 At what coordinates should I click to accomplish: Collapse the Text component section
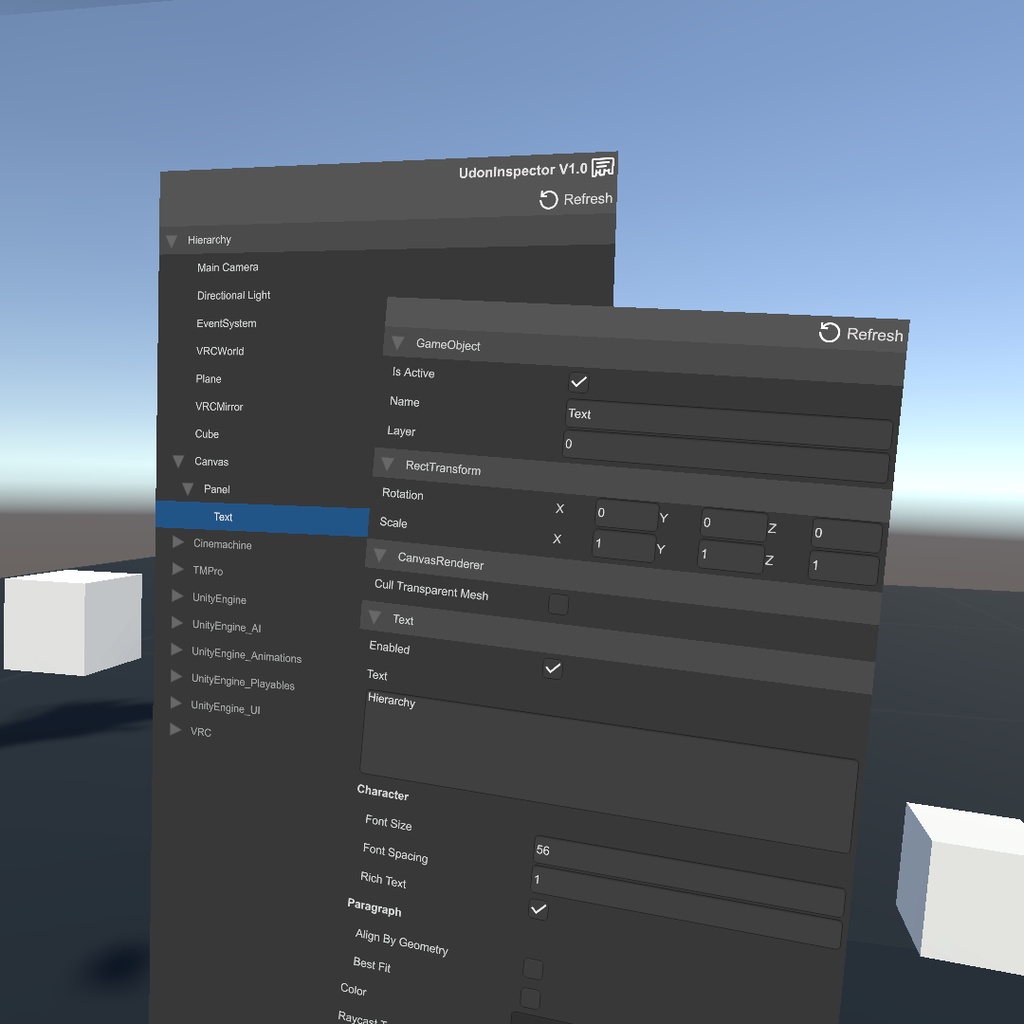(374, 616)
